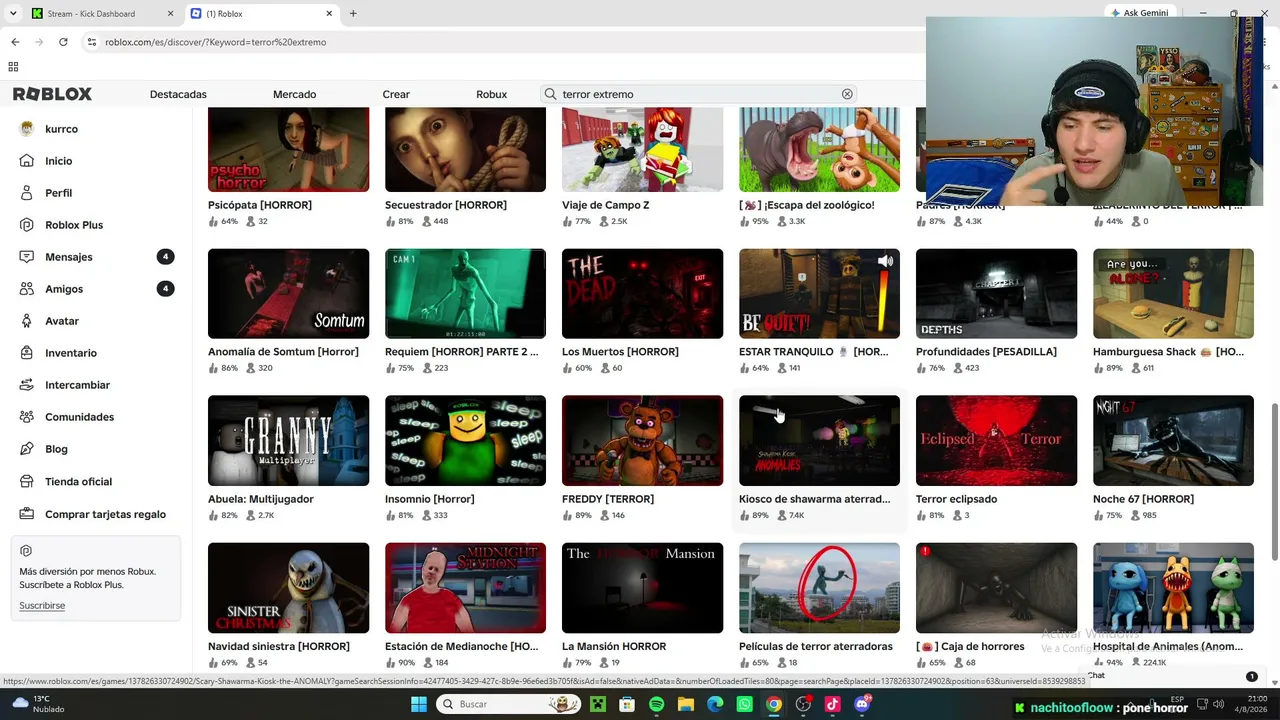Close the Stream - Kick Dashboard tab
1280x720 pixels.
coord(170,14)
